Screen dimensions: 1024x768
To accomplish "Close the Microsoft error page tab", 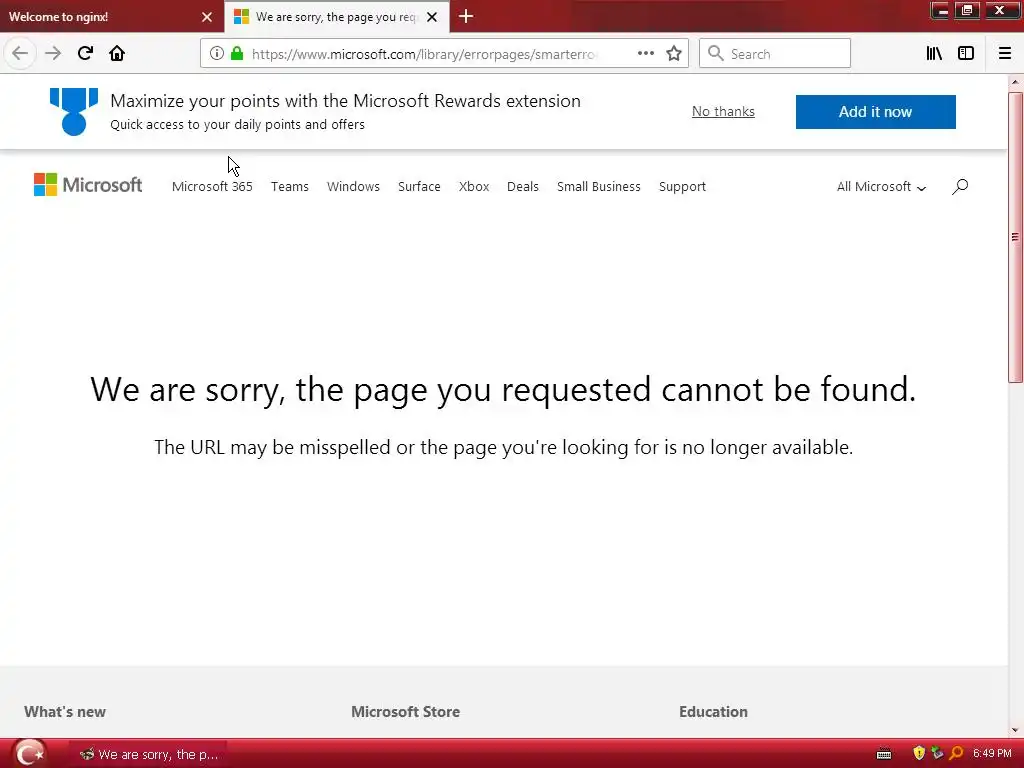I will (432, 17).
